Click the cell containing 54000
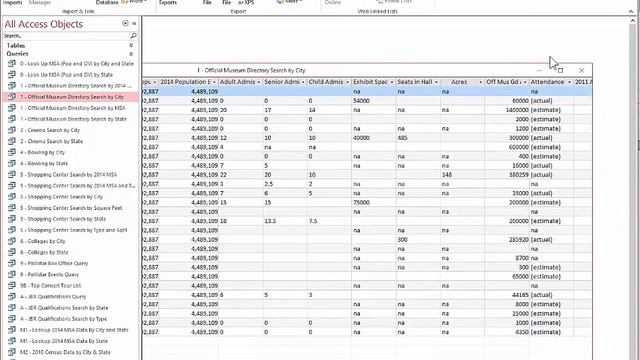This screenshot has height=360, width=640. (x=373, y=101)
